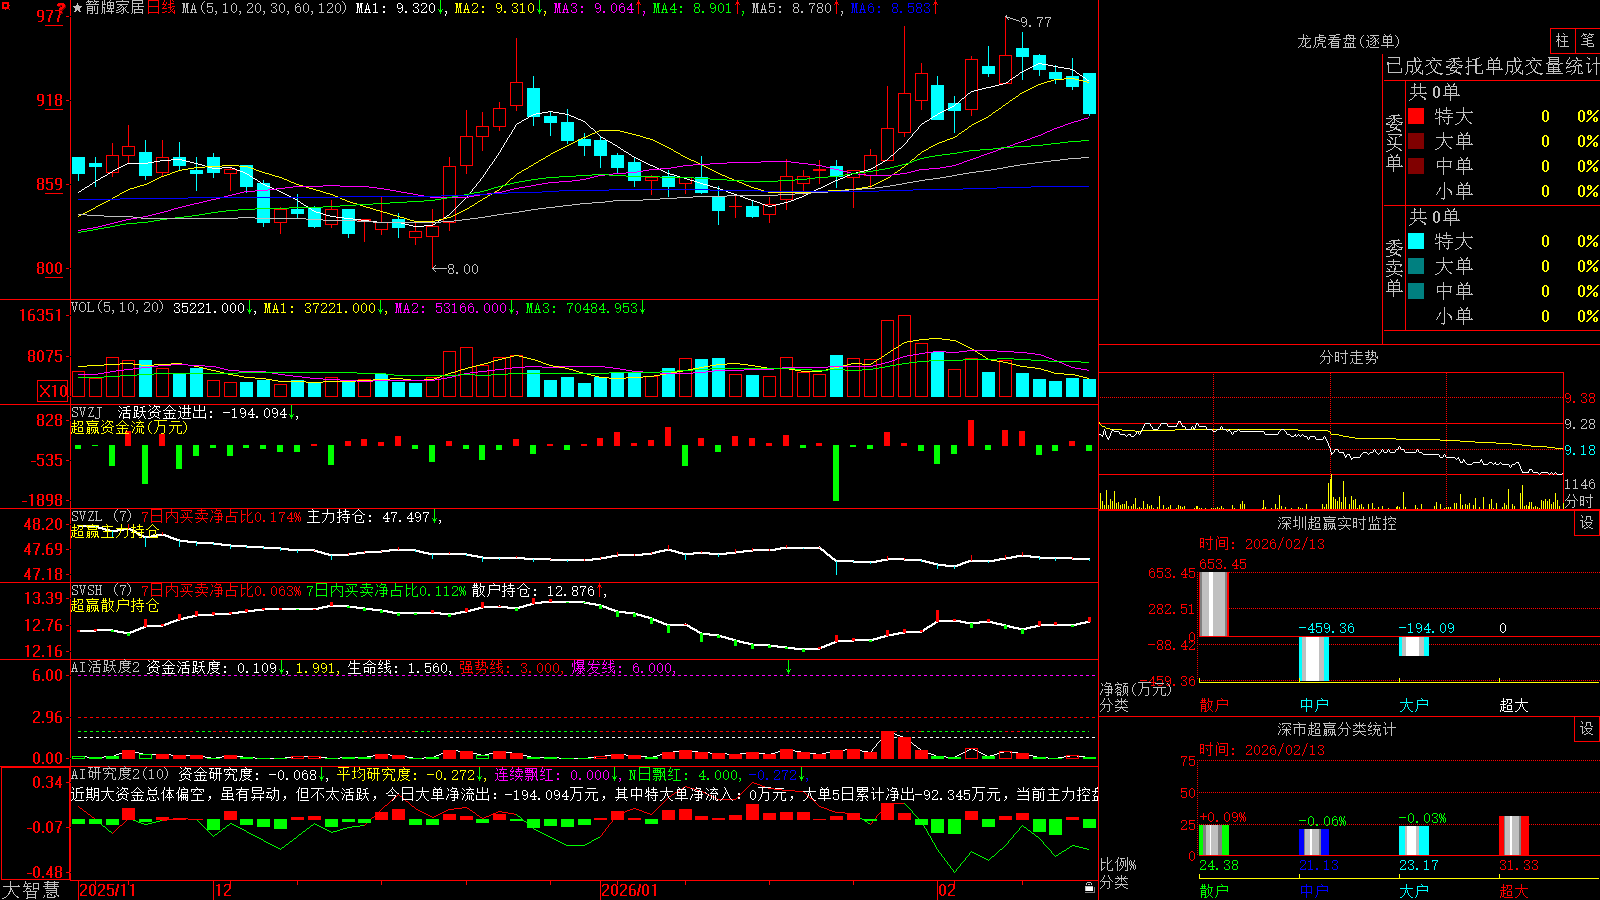Click the 2026/01 date marker on timeline
The image size is (1600, 900).
629,890
